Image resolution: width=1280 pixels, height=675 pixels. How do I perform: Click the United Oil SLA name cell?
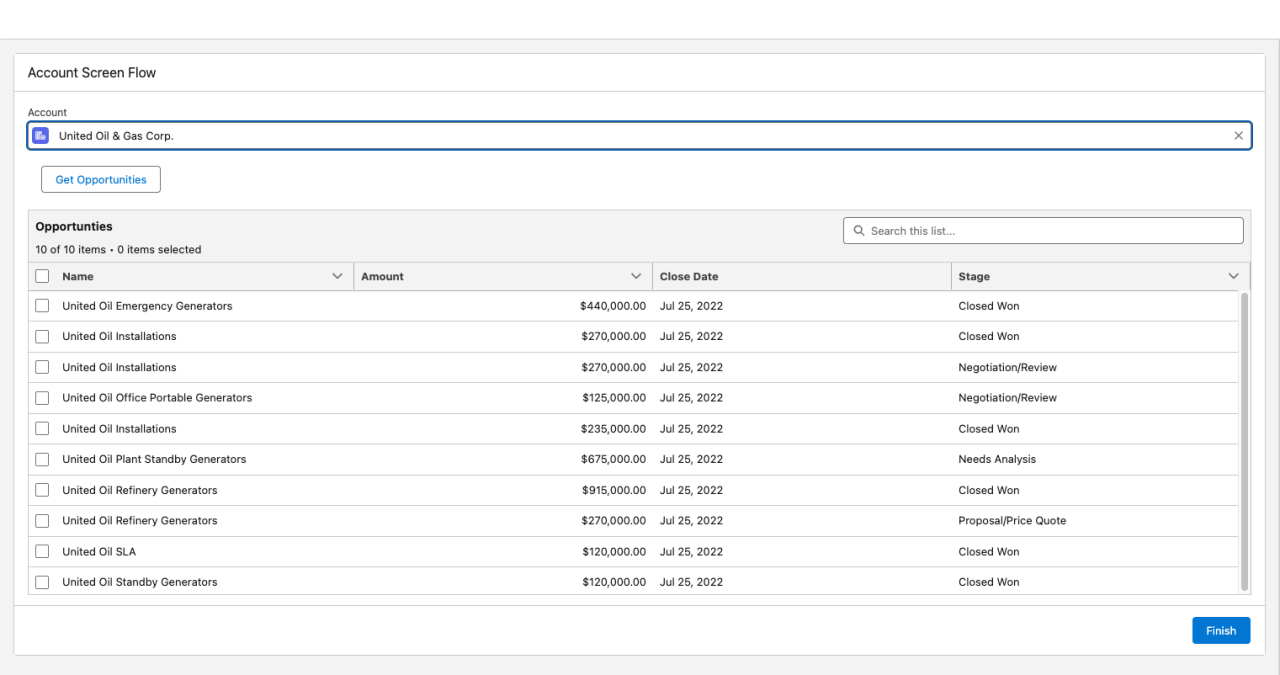[99, 551]
